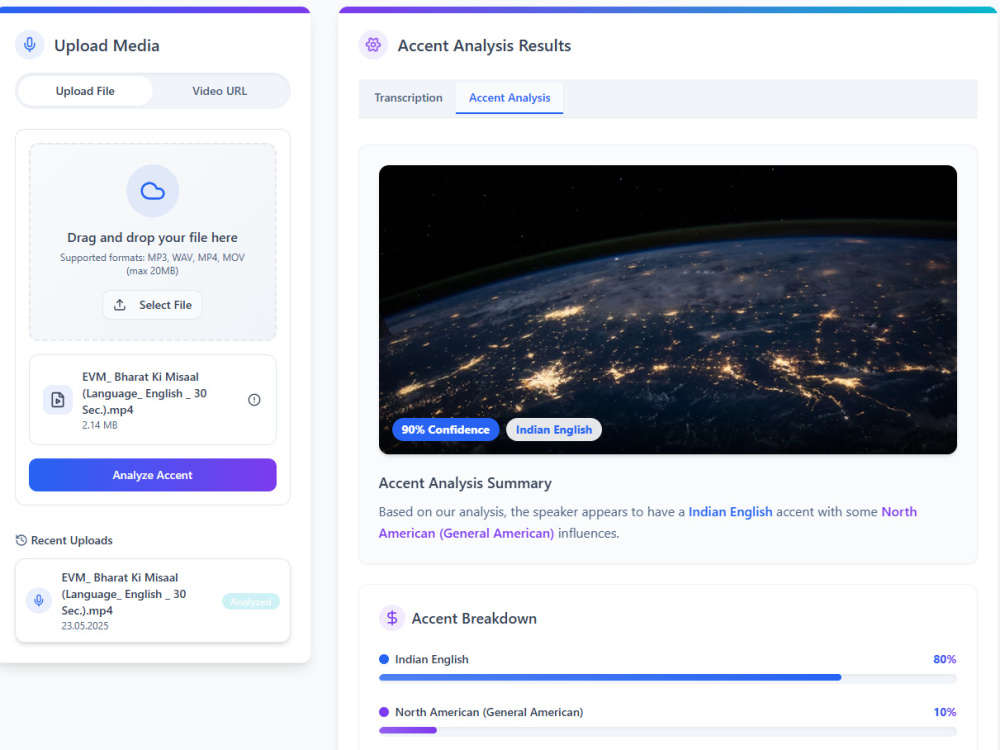The height and width of the screenshot is (750, 1000).
Task: Click the Analyzed status badge
Action: coord(251,601)
